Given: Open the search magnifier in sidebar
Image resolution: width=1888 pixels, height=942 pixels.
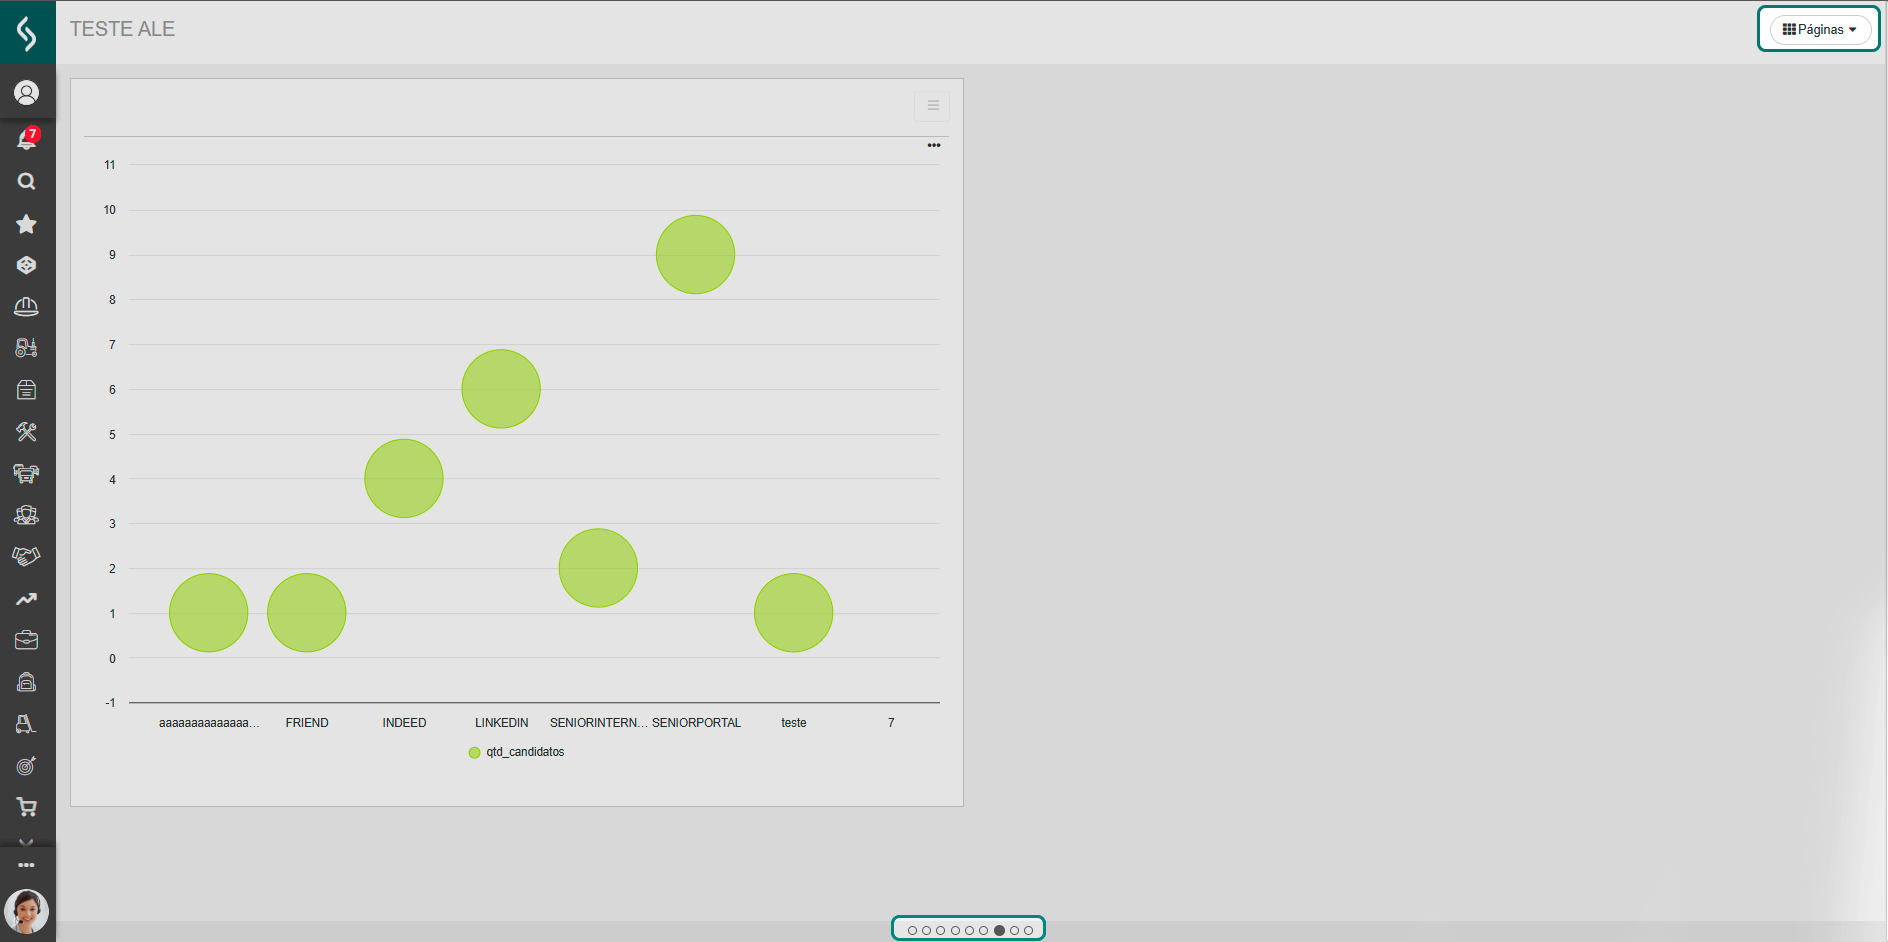Looking at the screenshot, I should click(x=27, y=181).
